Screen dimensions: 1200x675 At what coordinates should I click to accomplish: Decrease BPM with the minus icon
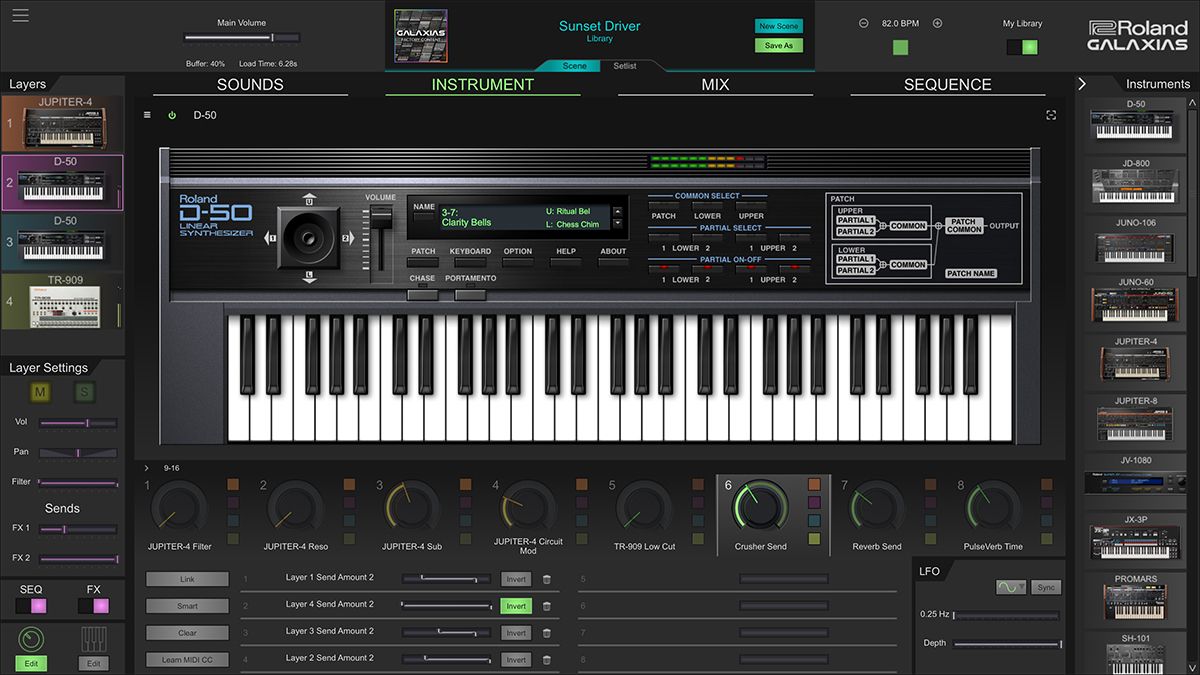864,23
